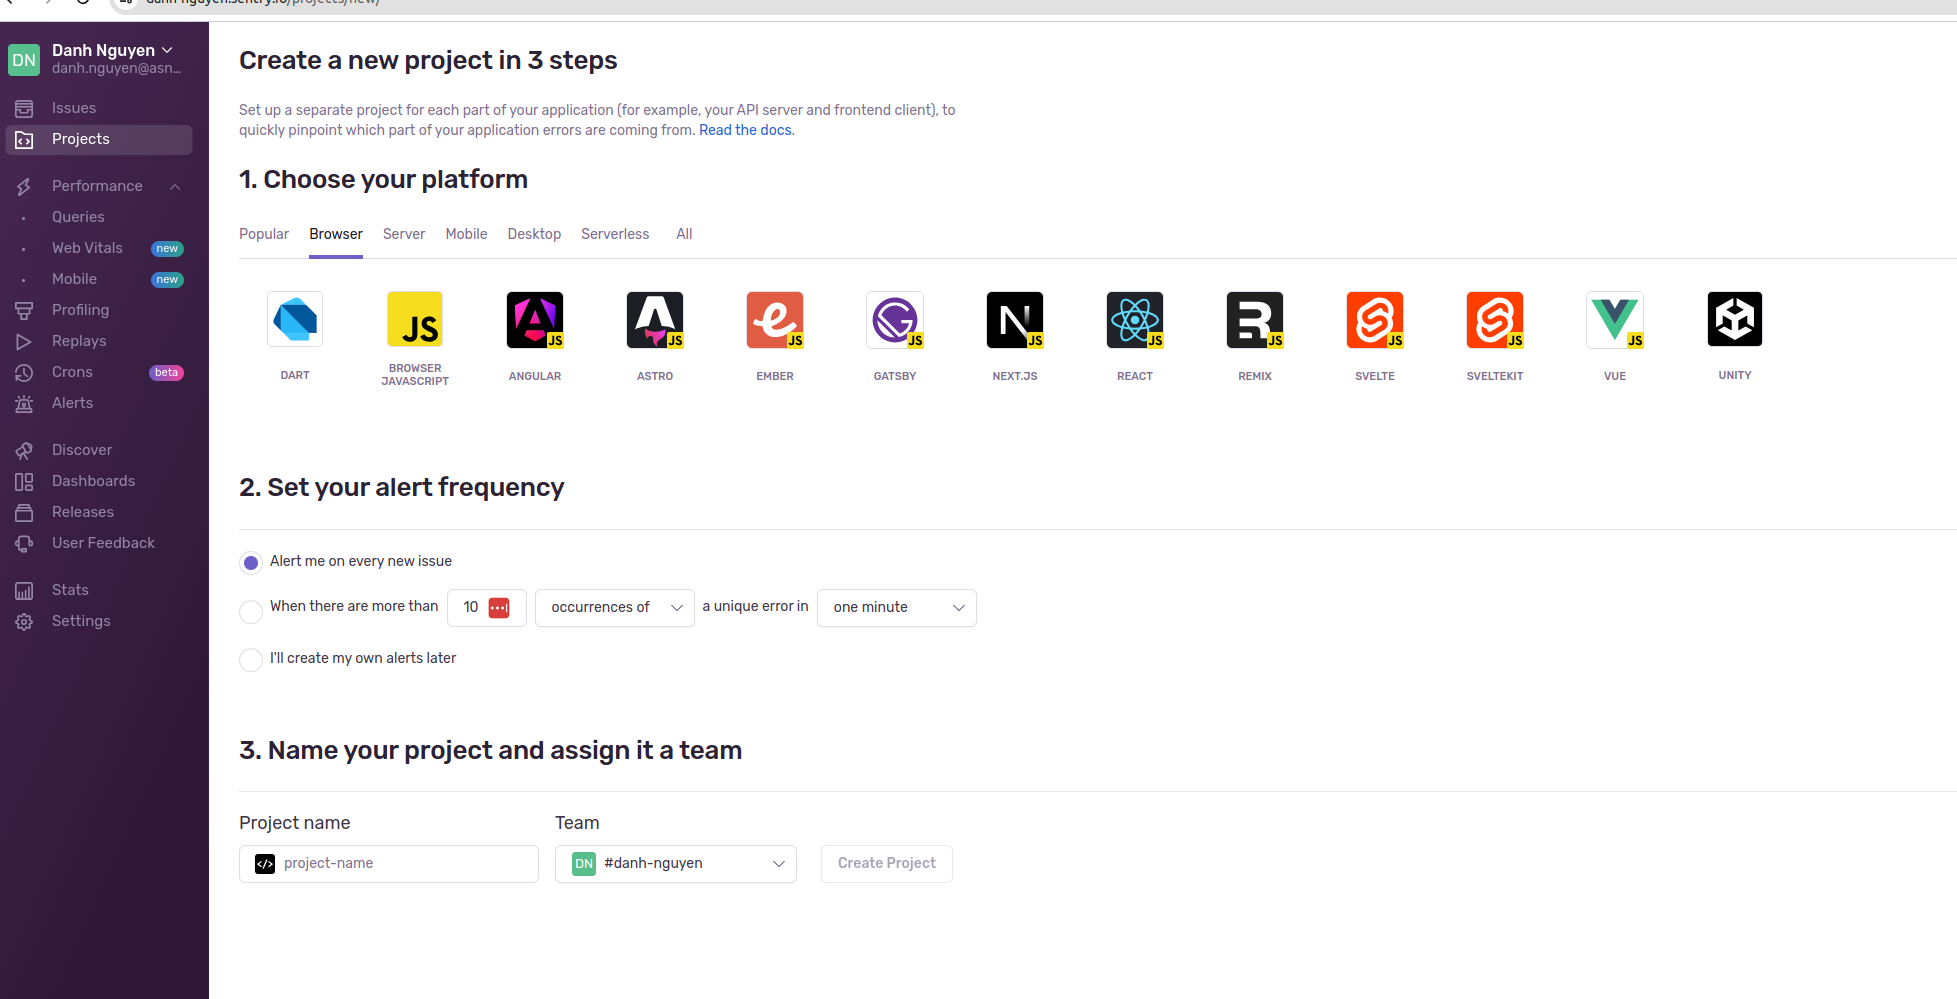
Task: Click the Projects sidebar icon
Action: coord(24,140)
